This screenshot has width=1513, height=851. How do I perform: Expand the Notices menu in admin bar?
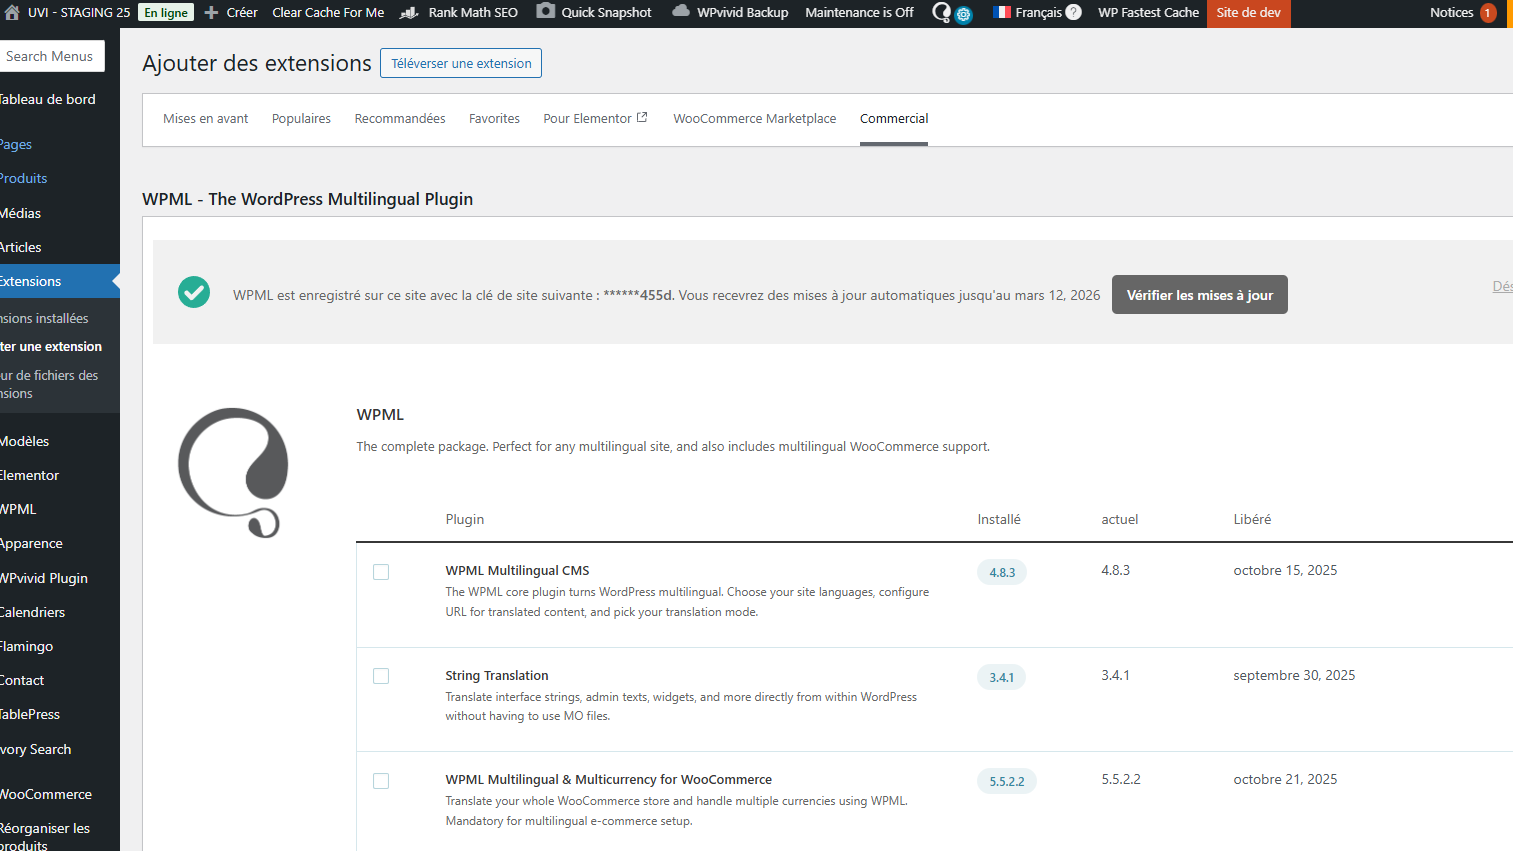[1461, 13]
